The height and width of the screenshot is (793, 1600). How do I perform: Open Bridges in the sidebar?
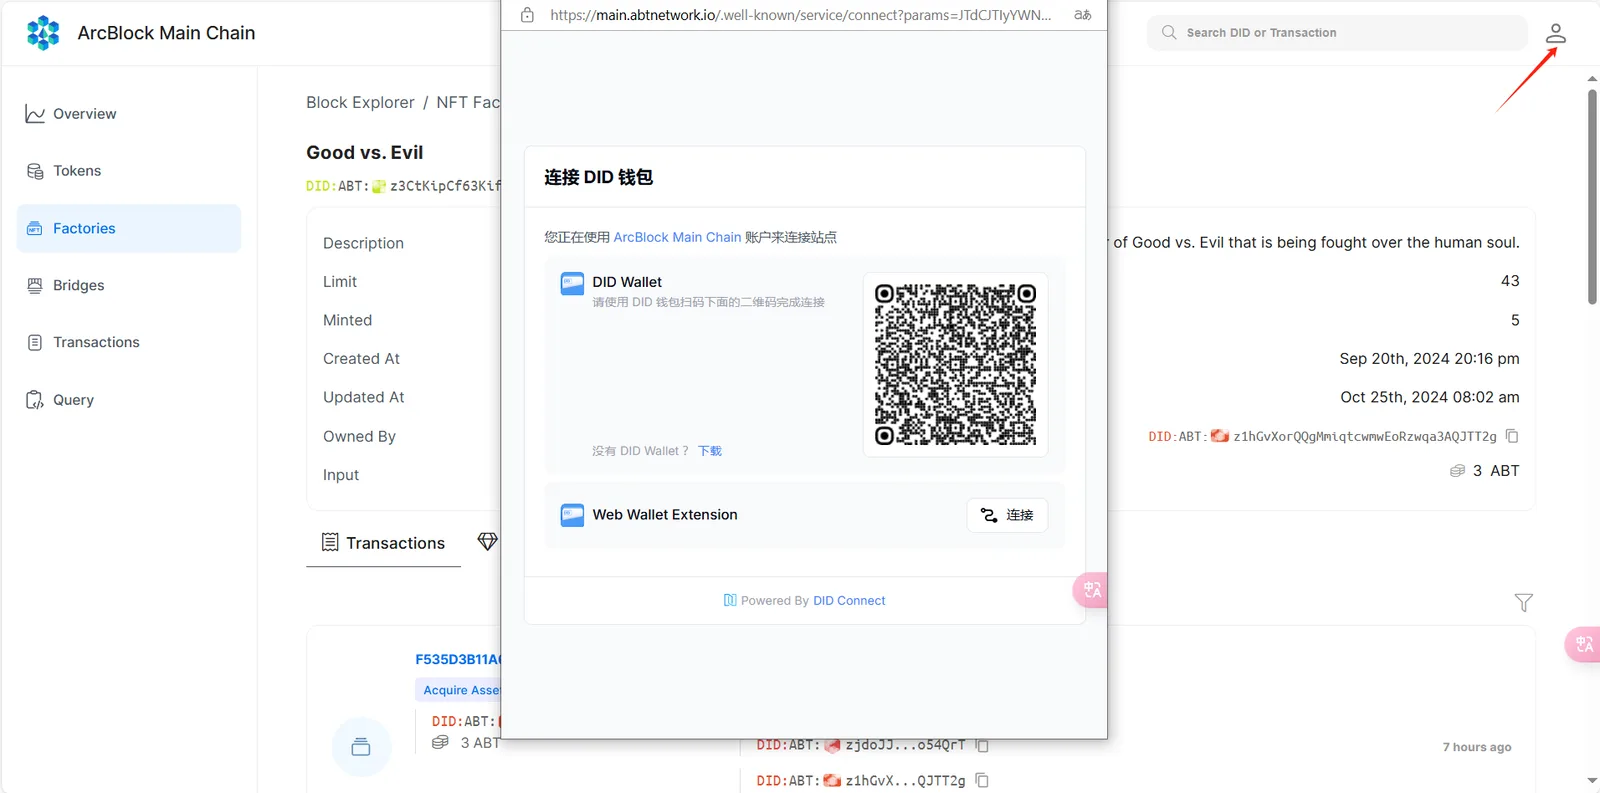coord(129,285)
